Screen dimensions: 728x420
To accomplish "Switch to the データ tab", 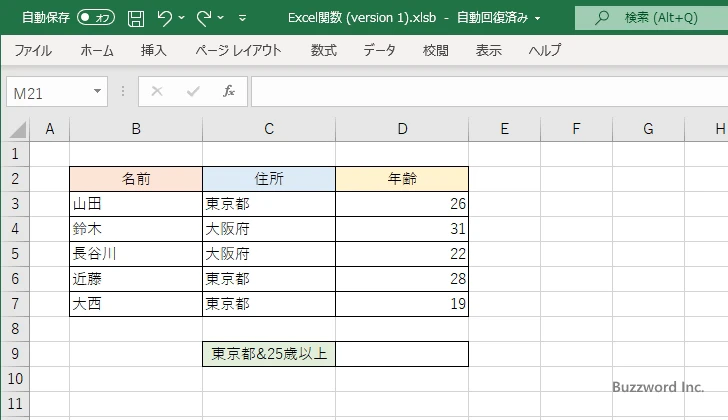I will [x=379, y=50].
